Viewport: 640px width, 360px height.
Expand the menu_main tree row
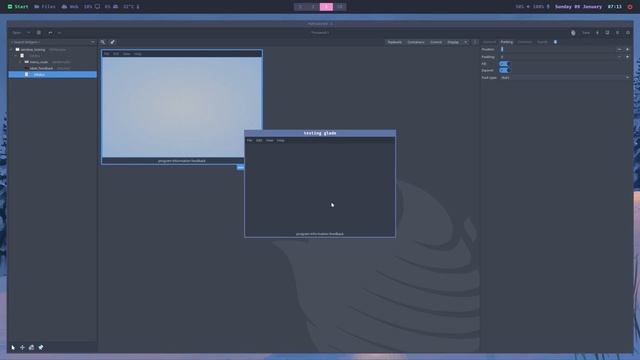(20, 62)
